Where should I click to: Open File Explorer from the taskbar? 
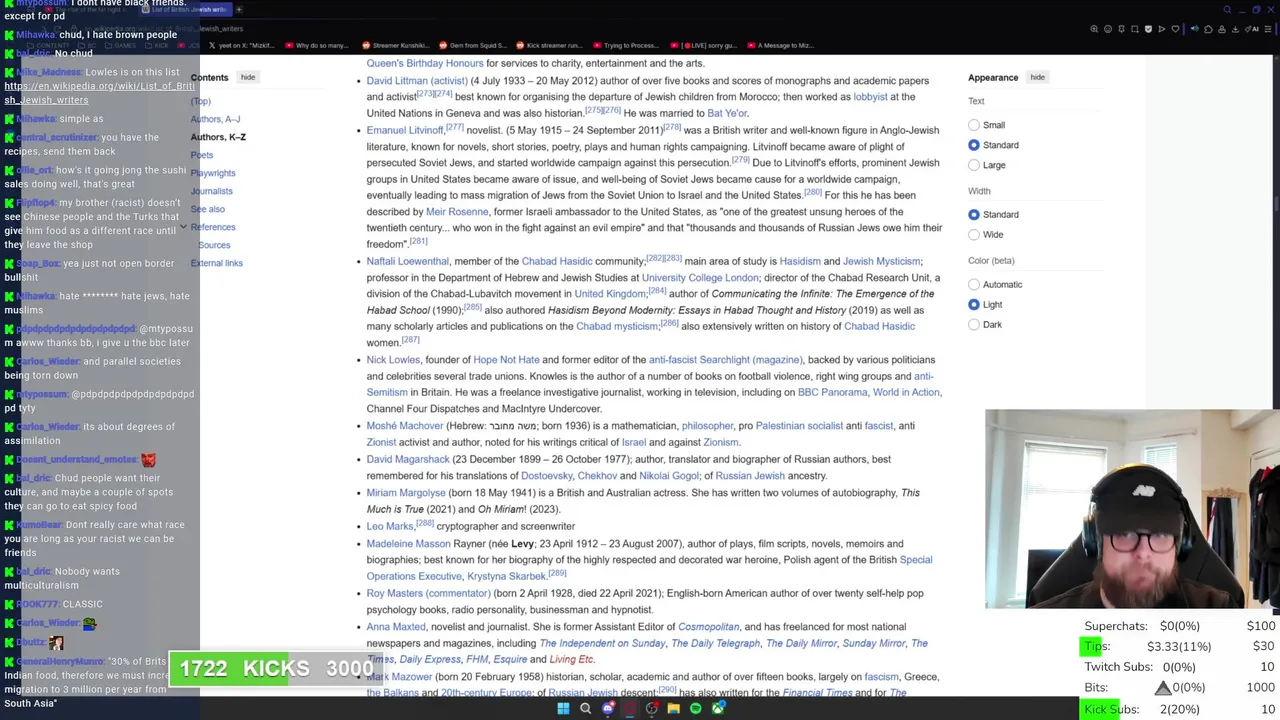click(673, 709)
